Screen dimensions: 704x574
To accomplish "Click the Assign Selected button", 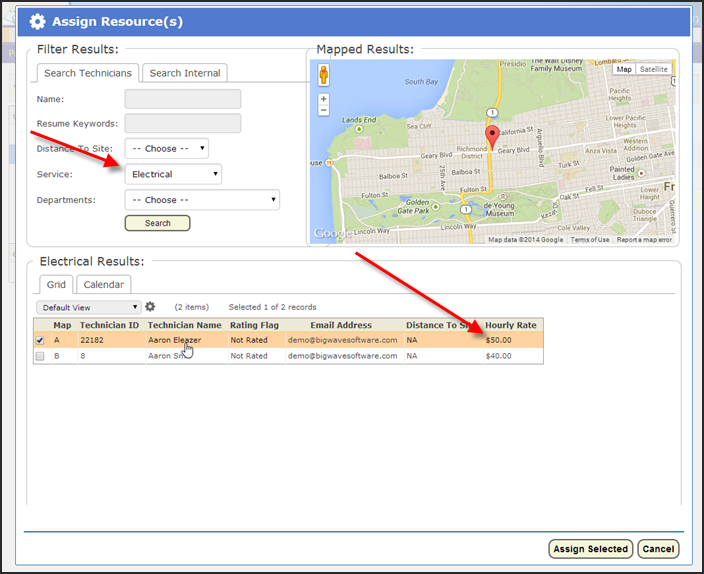I will [x=590, y=549].
